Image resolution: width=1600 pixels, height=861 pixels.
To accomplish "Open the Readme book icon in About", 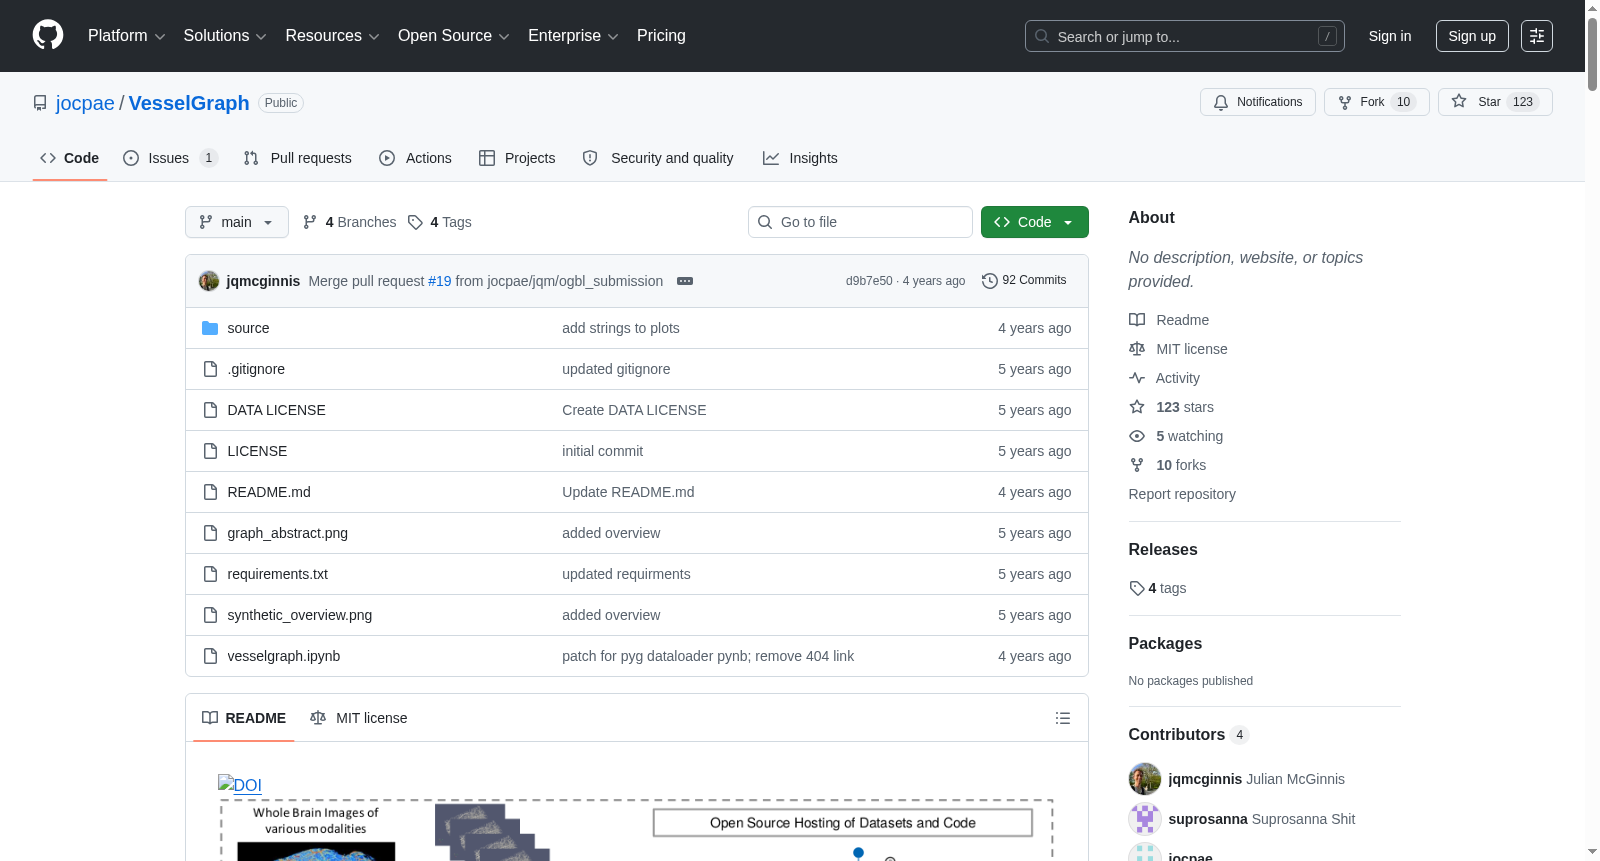I will [1137, 320].
